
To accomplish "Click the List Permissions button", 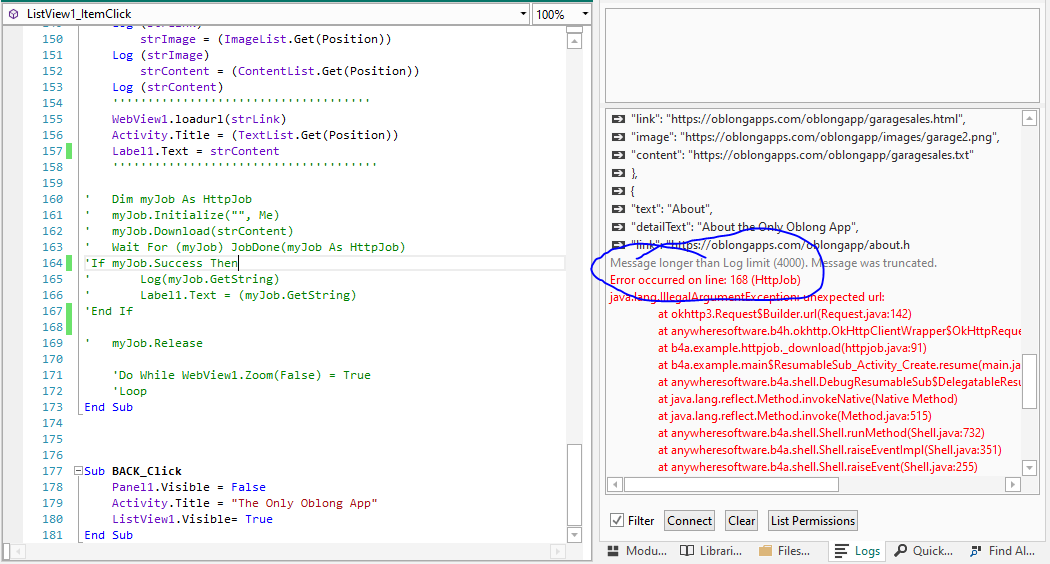I will point(812,520).
